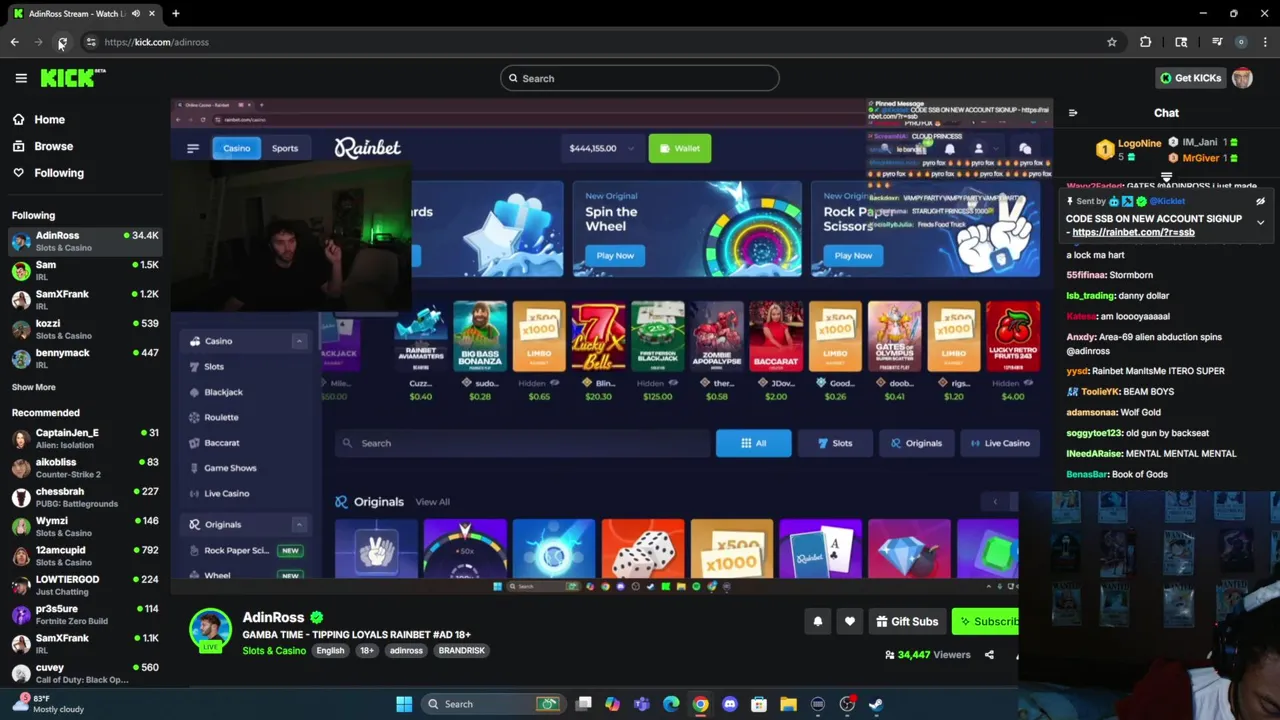The height and width of the screenshot is (720, 1280).
Task: Go back in the browser
Action: point(14,42)
